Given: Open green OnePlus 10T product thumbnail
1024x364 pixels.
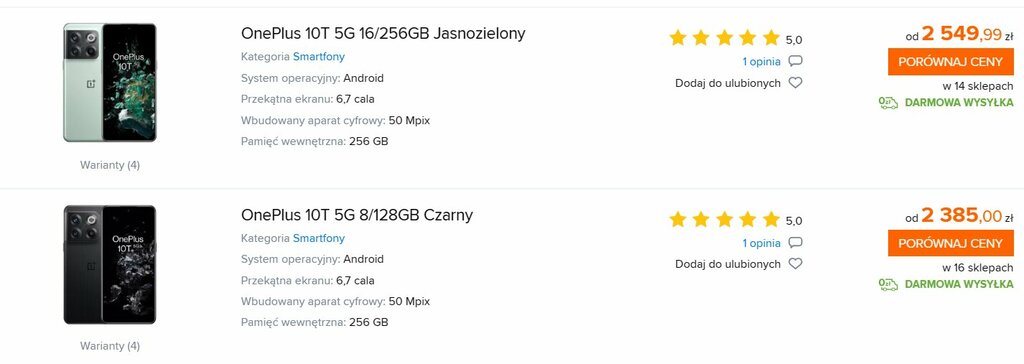Looking at the screenshot, I should pos(110,82).
